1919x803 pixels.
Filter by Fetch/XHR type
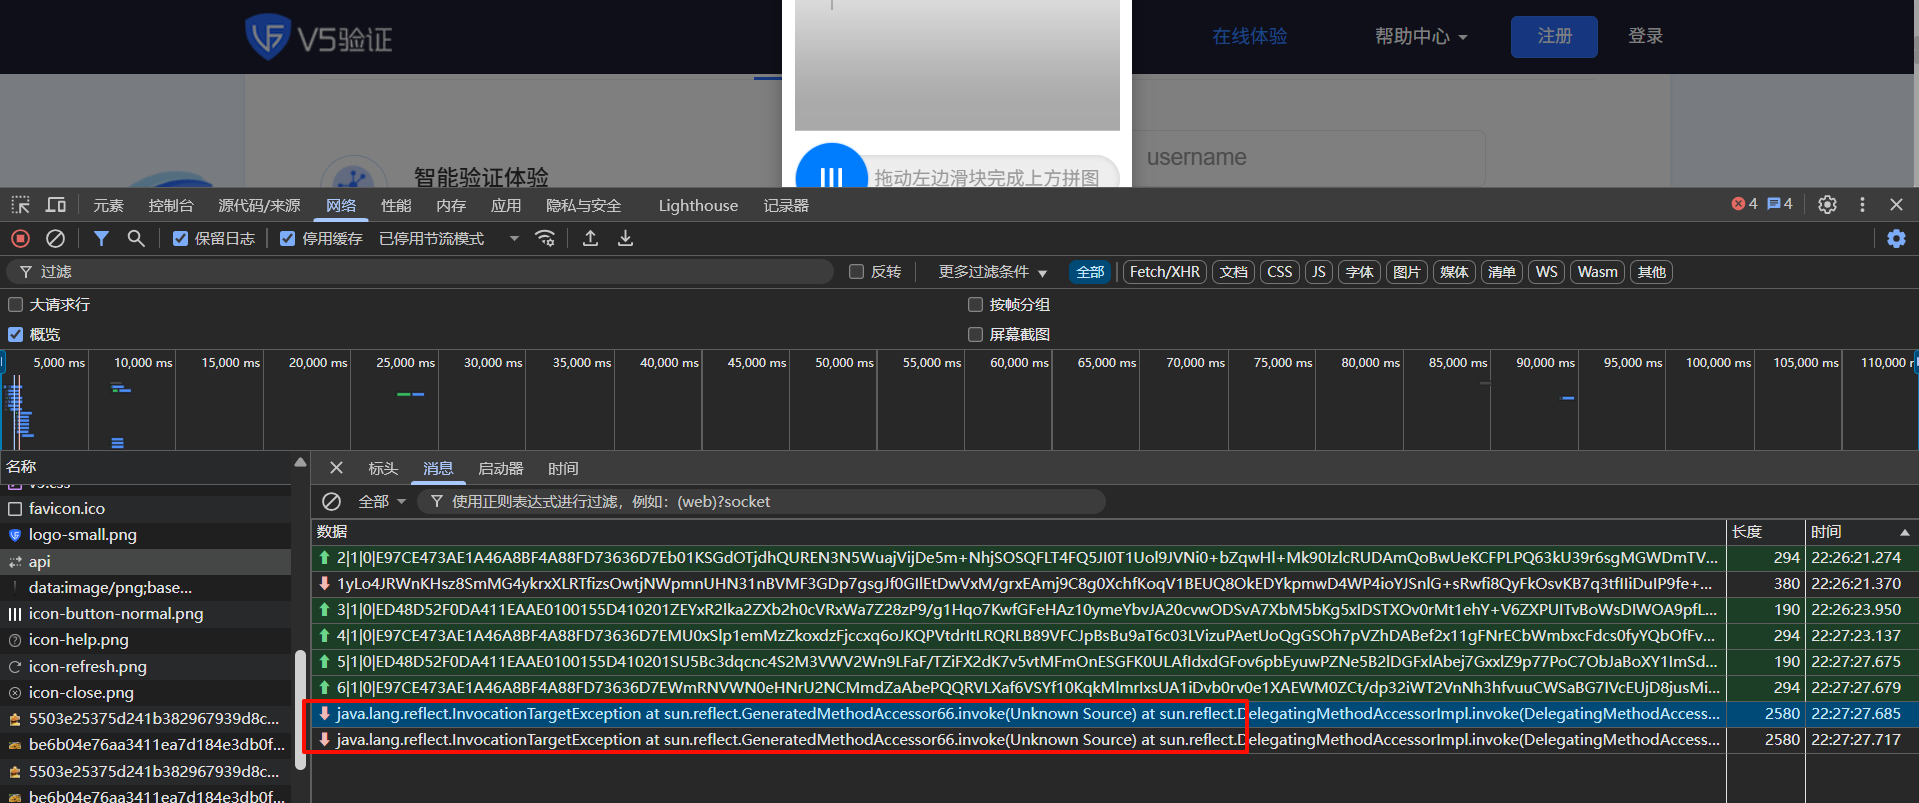tap(1164, 272)
